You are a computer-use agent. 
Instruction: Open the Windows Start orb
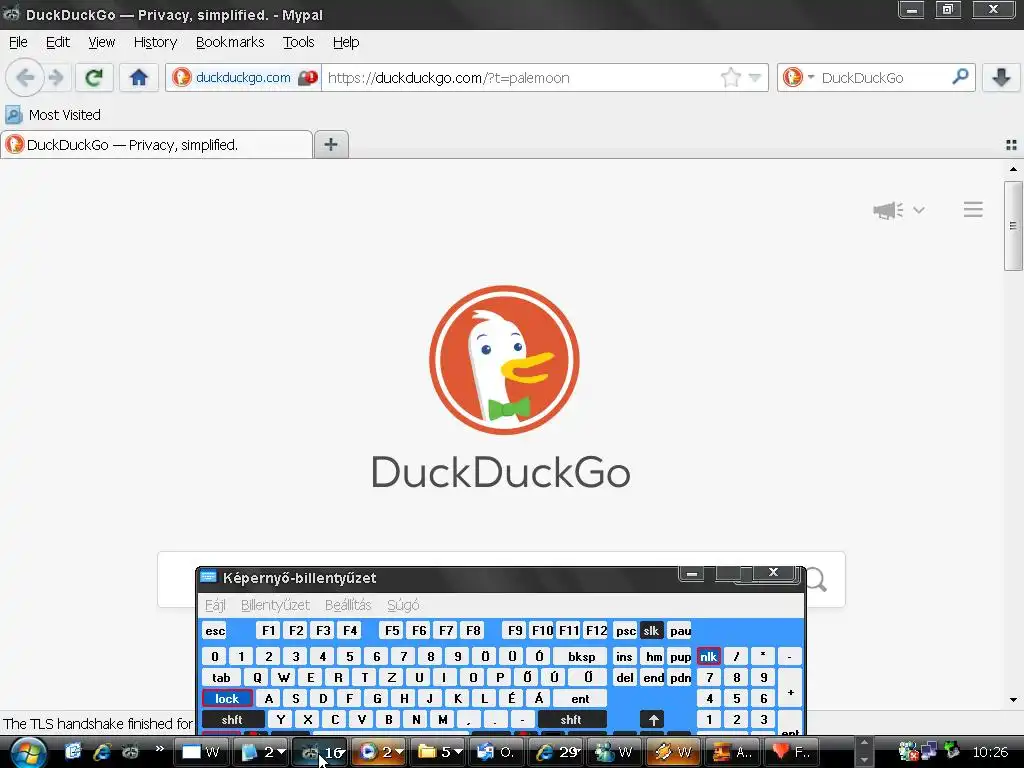click(x=28, y=752)
